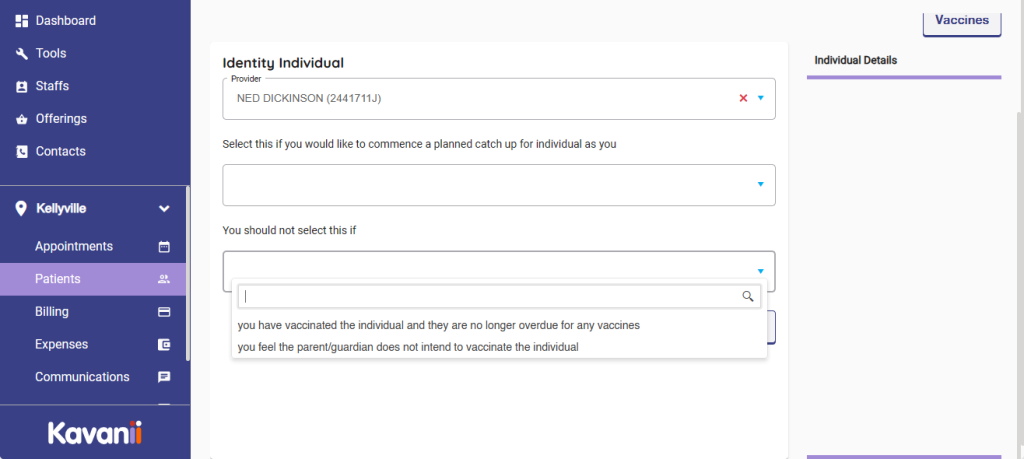The height and width of the screenshot is (459, 1024).
Task: Click the Contacts phone icon
Action: [x=21, y=152]
